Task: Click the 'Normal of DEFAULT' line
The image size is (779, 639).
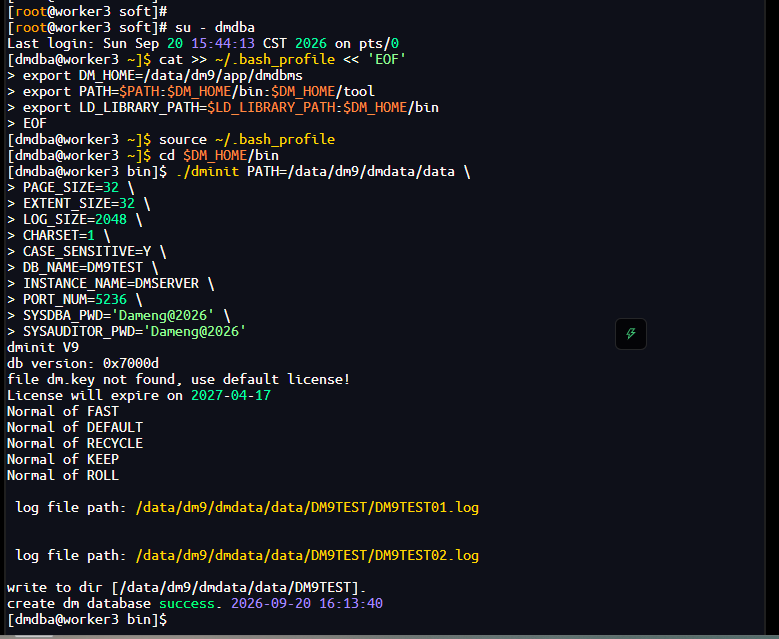Action: (75, 427)
